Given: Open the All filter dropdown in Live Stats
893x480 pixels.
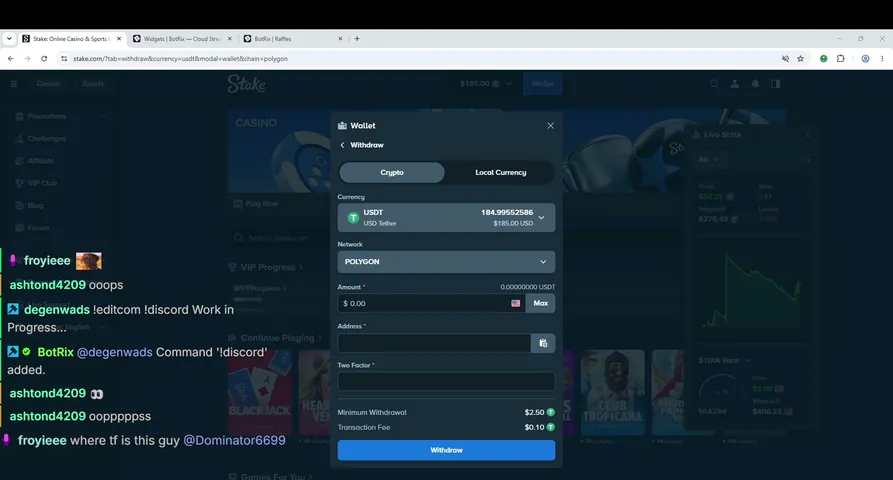Looking at the screenshot, I should point(709,159).
